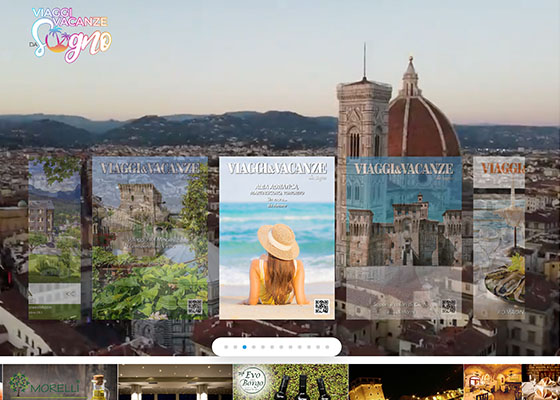Viewport: 560px width, 400px height.
Task: Click the Morelli green tree logo
Action: (x=20, y=384)
